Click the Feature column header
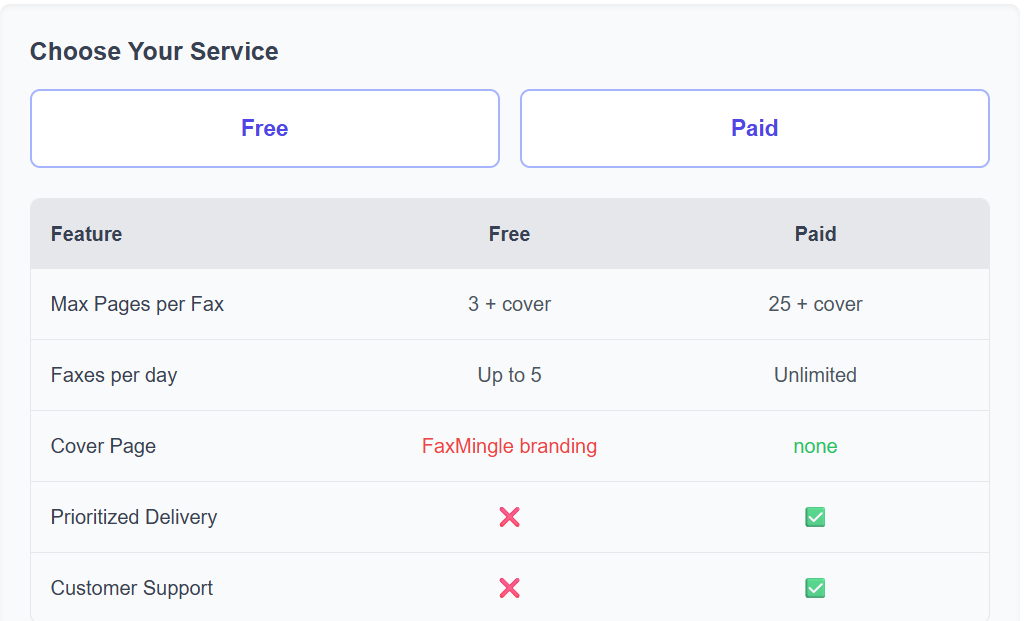This screenshot has width=1024, height=621. pos(86,234)
